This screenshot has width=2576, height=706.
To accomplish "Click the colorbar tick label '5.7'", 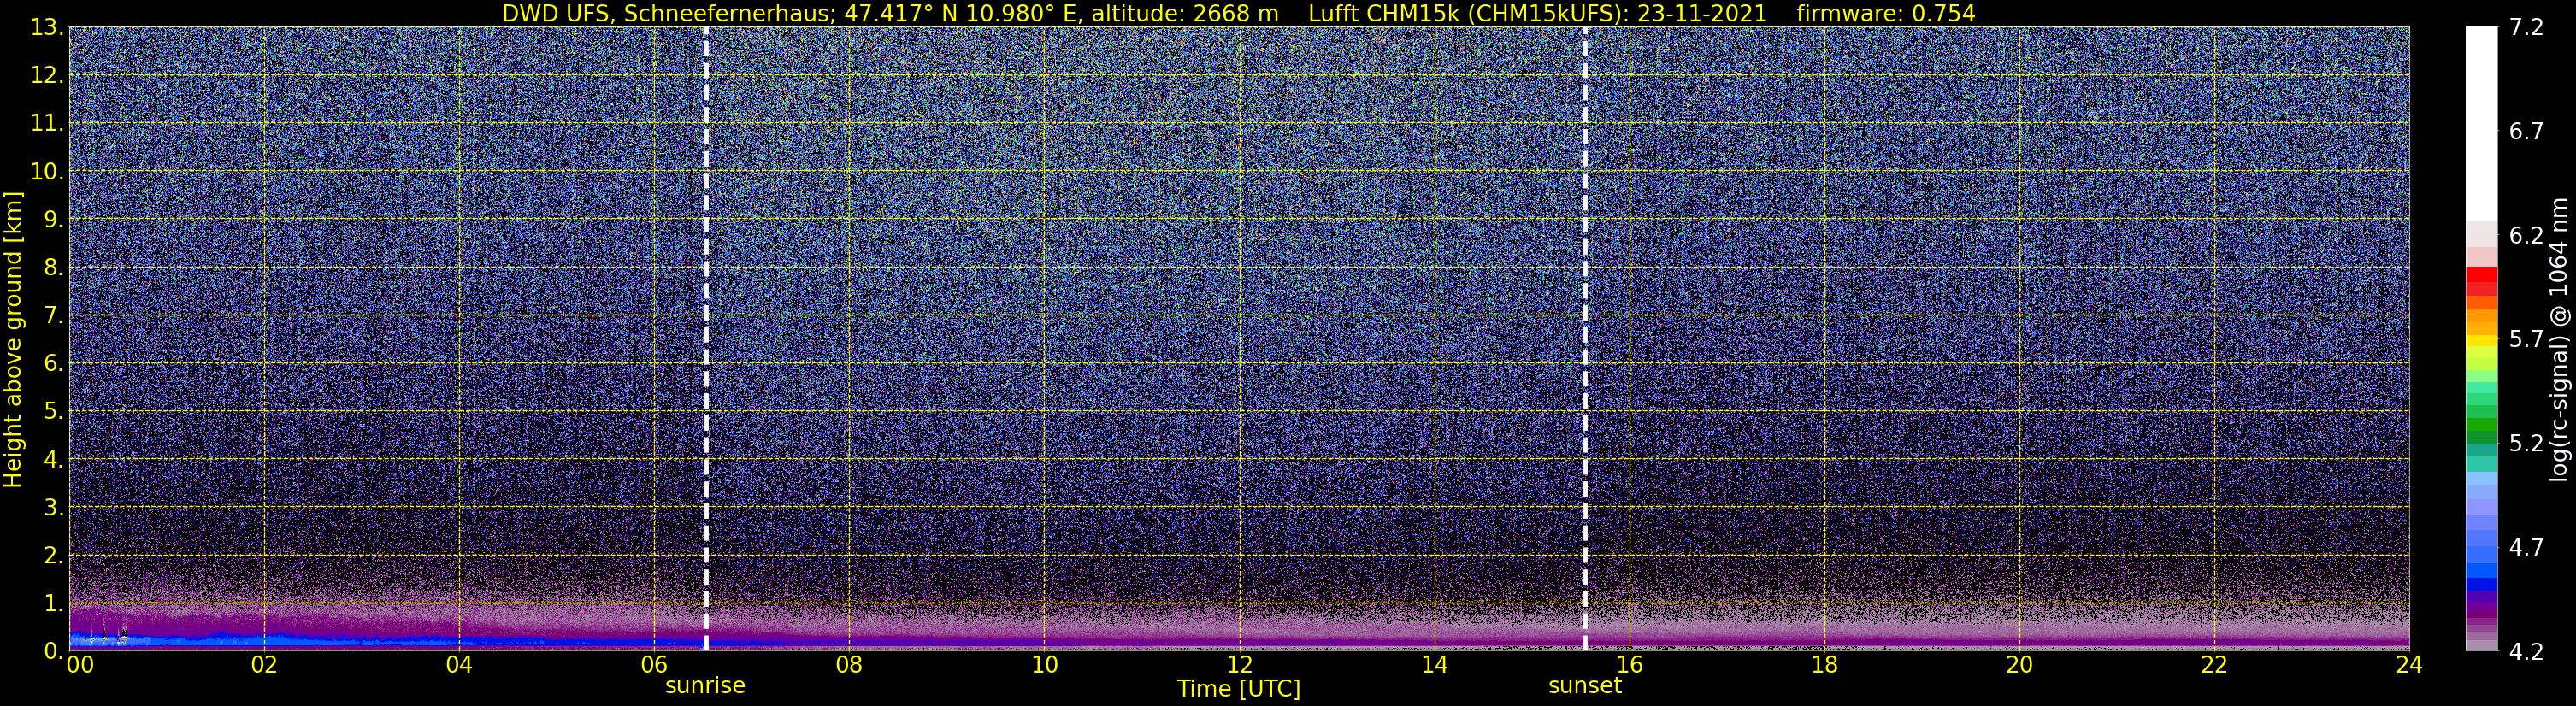I will [x=2526, y=339].
